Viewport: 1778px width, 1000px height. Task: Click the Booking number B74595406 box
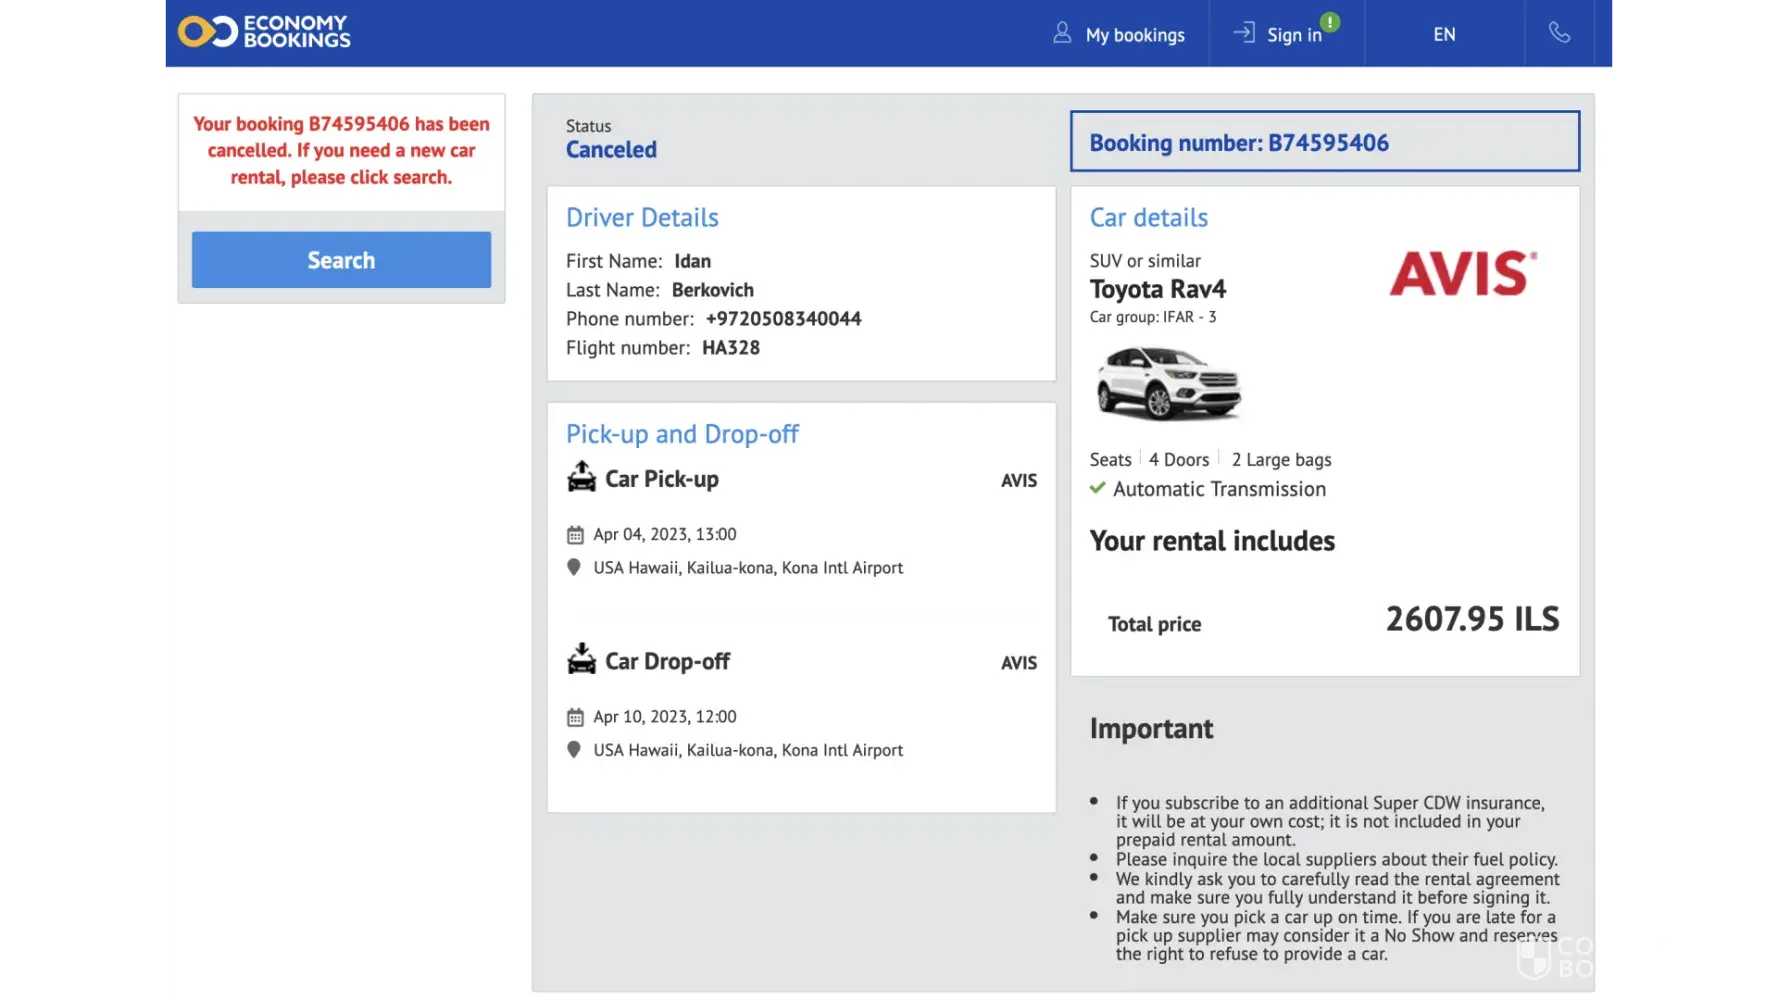coord(1324,142)
